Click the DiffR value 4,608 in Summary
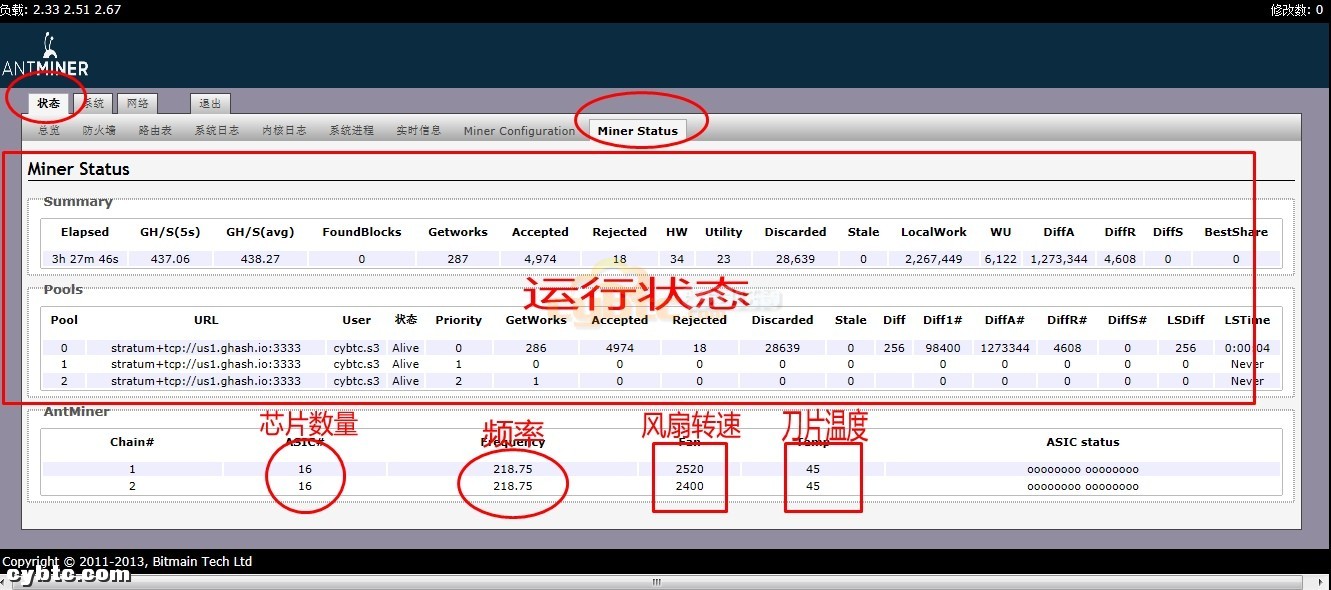Viewport: 1331px width, 590px height. tap(1119, 259)
